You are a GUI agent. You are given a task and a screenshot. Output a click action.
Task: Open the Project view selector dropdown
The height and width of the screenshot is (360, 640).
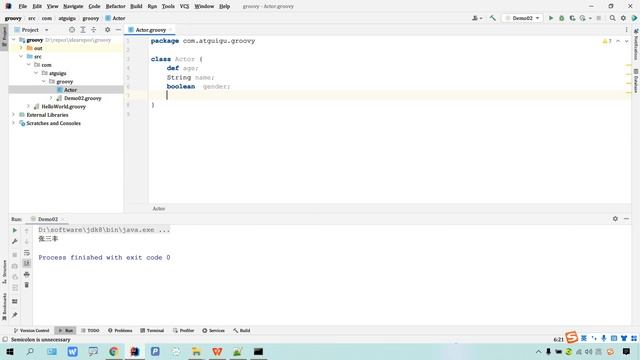[x=31, y=30]
